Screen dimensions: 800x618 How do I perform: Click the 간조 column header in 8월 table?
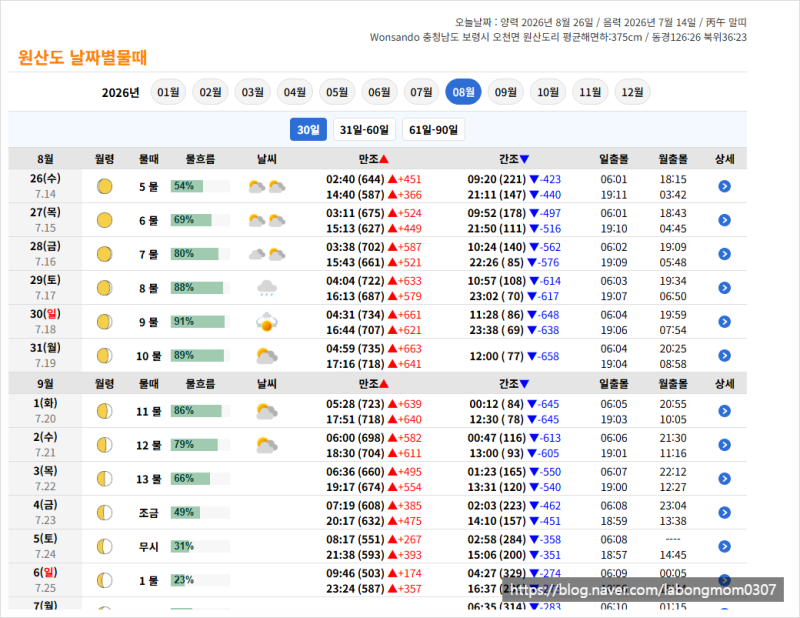tap(514, 159)
